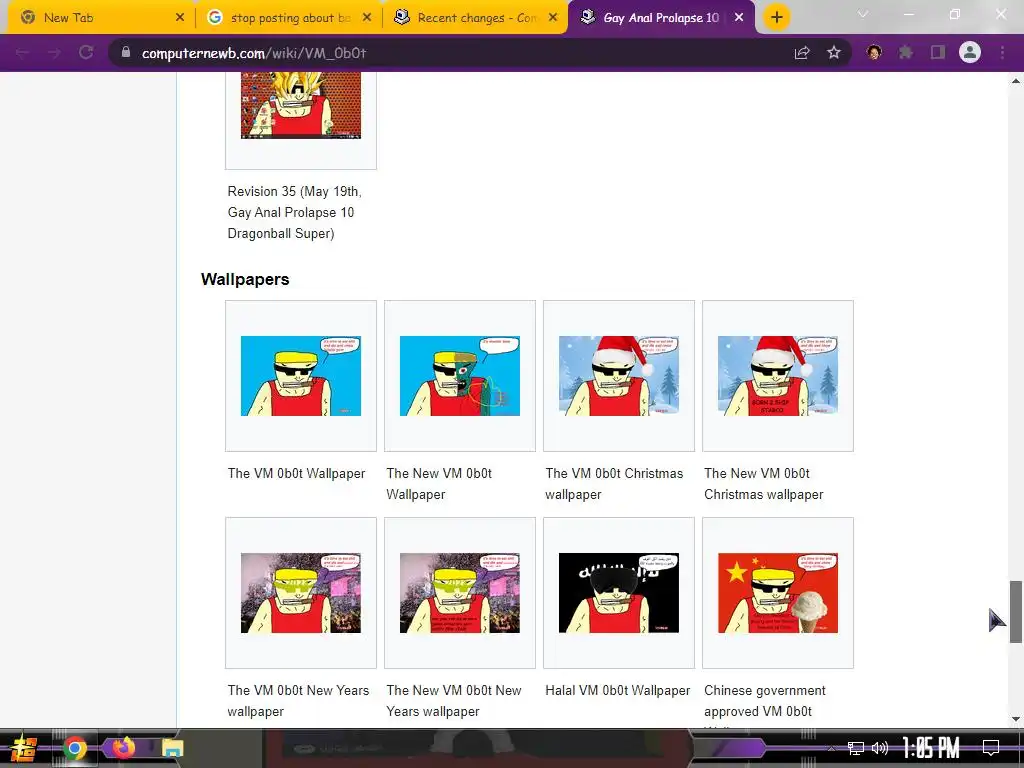Image resolution: width=1024 pixels, height=768 pixels.
Task: Click the caption 'The VM 0b0t Wallpaper'
Action: 296,473
